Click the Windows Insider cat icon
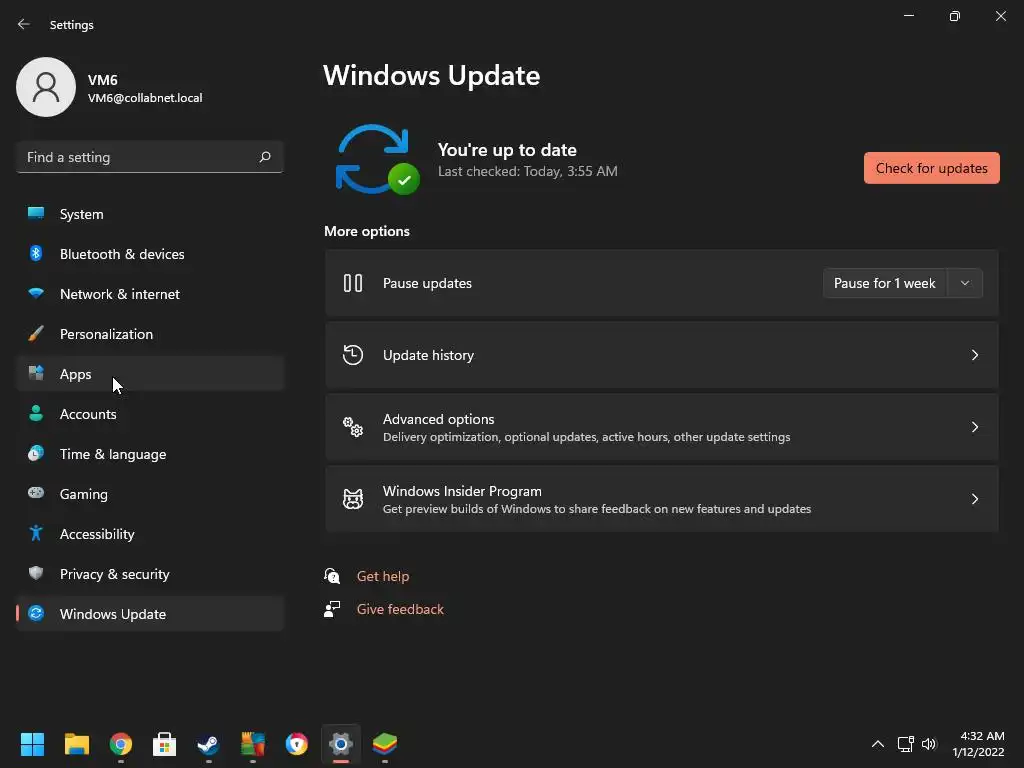Screen dimensions: 1024x768 click(353, 499)
